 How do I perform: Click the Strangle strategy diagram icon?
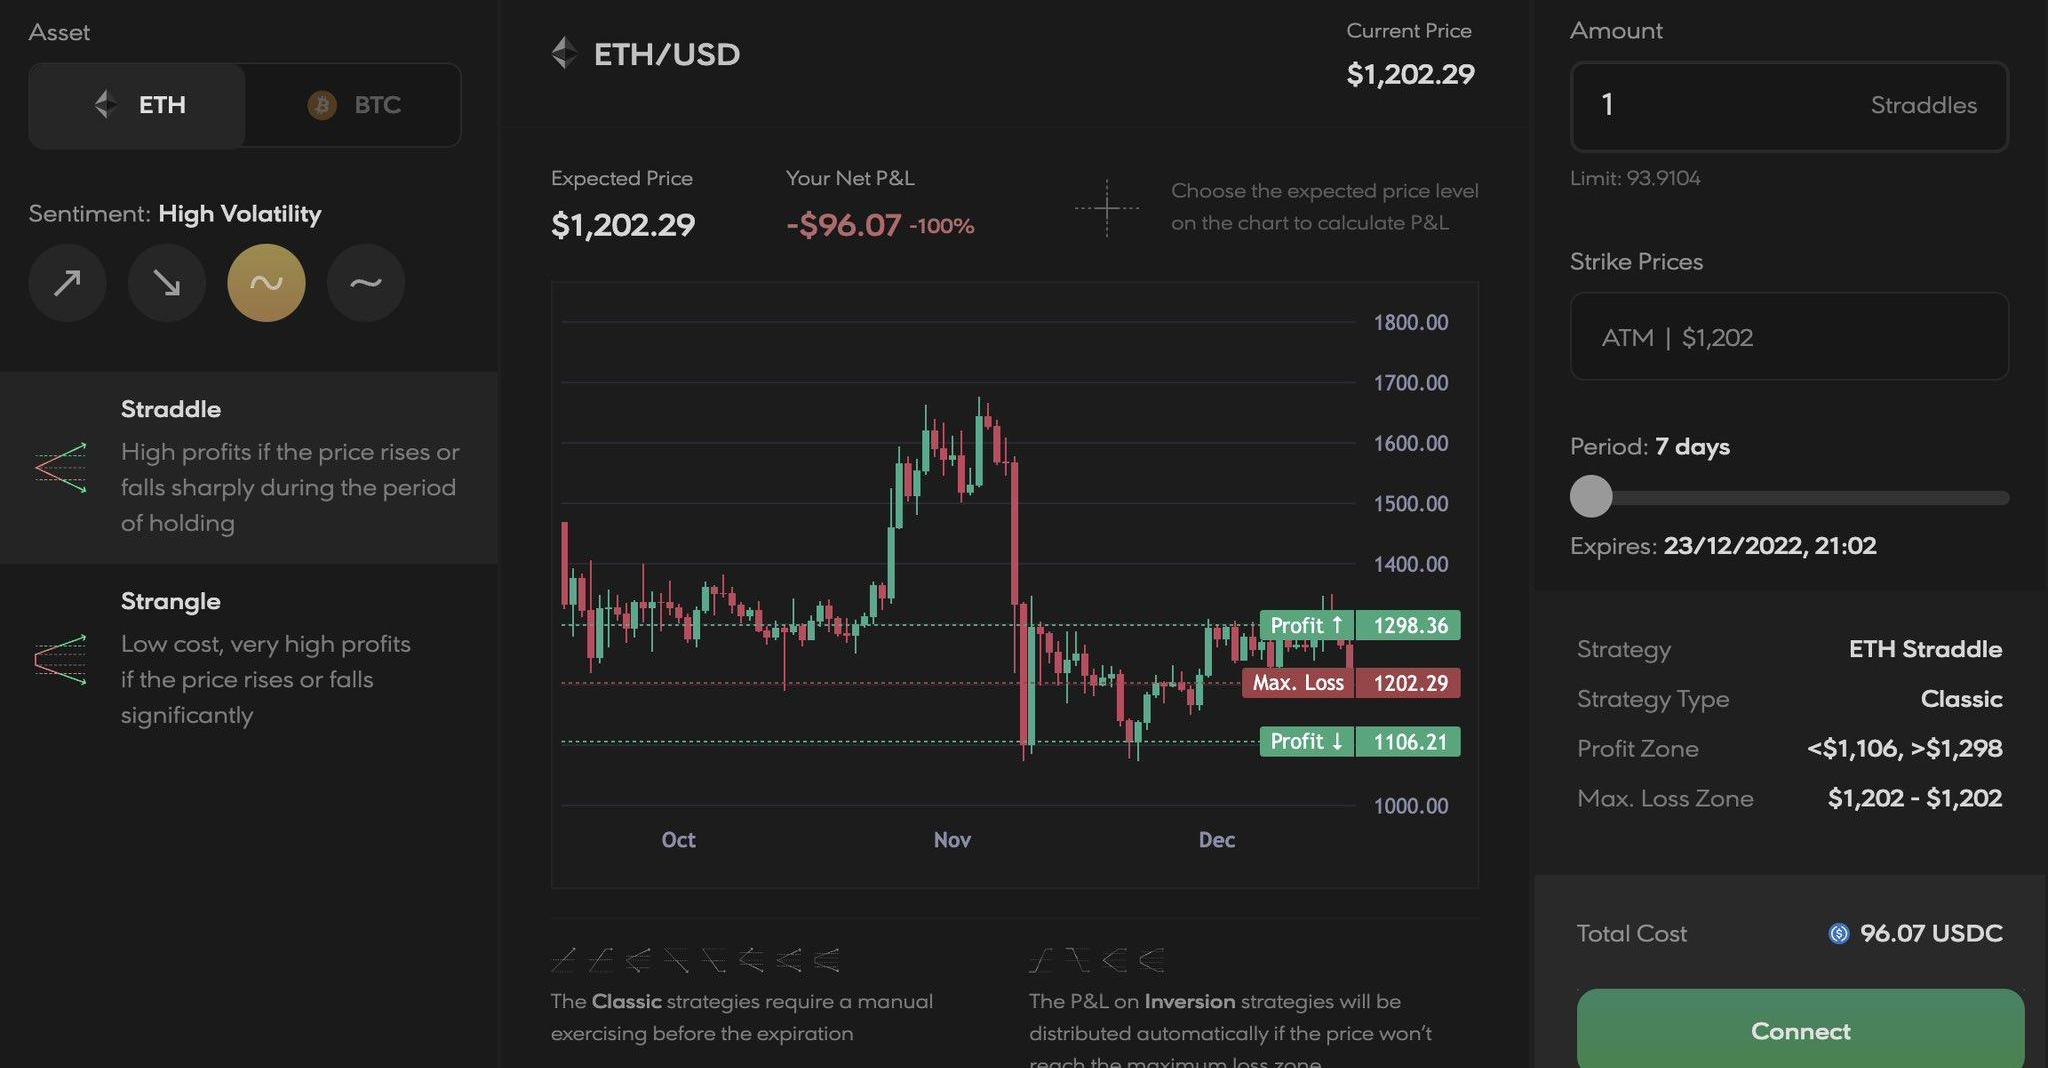click(x=61, y=659)
